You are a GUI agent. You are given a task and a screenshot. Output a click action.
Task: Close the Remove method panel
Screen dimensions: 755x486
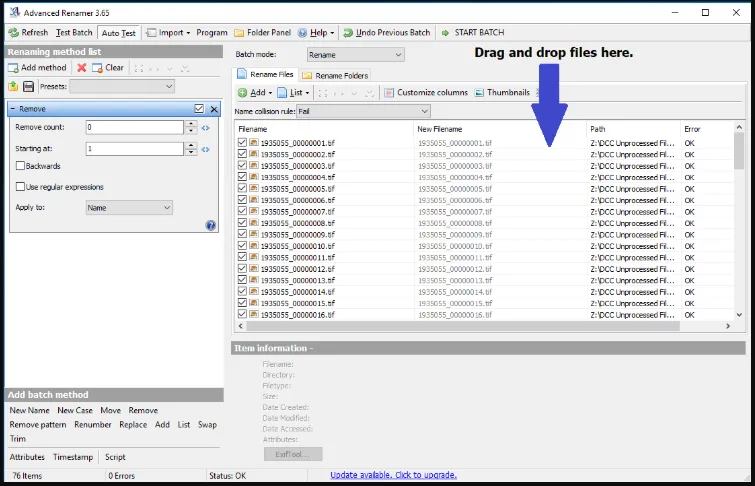click(214, 109)
